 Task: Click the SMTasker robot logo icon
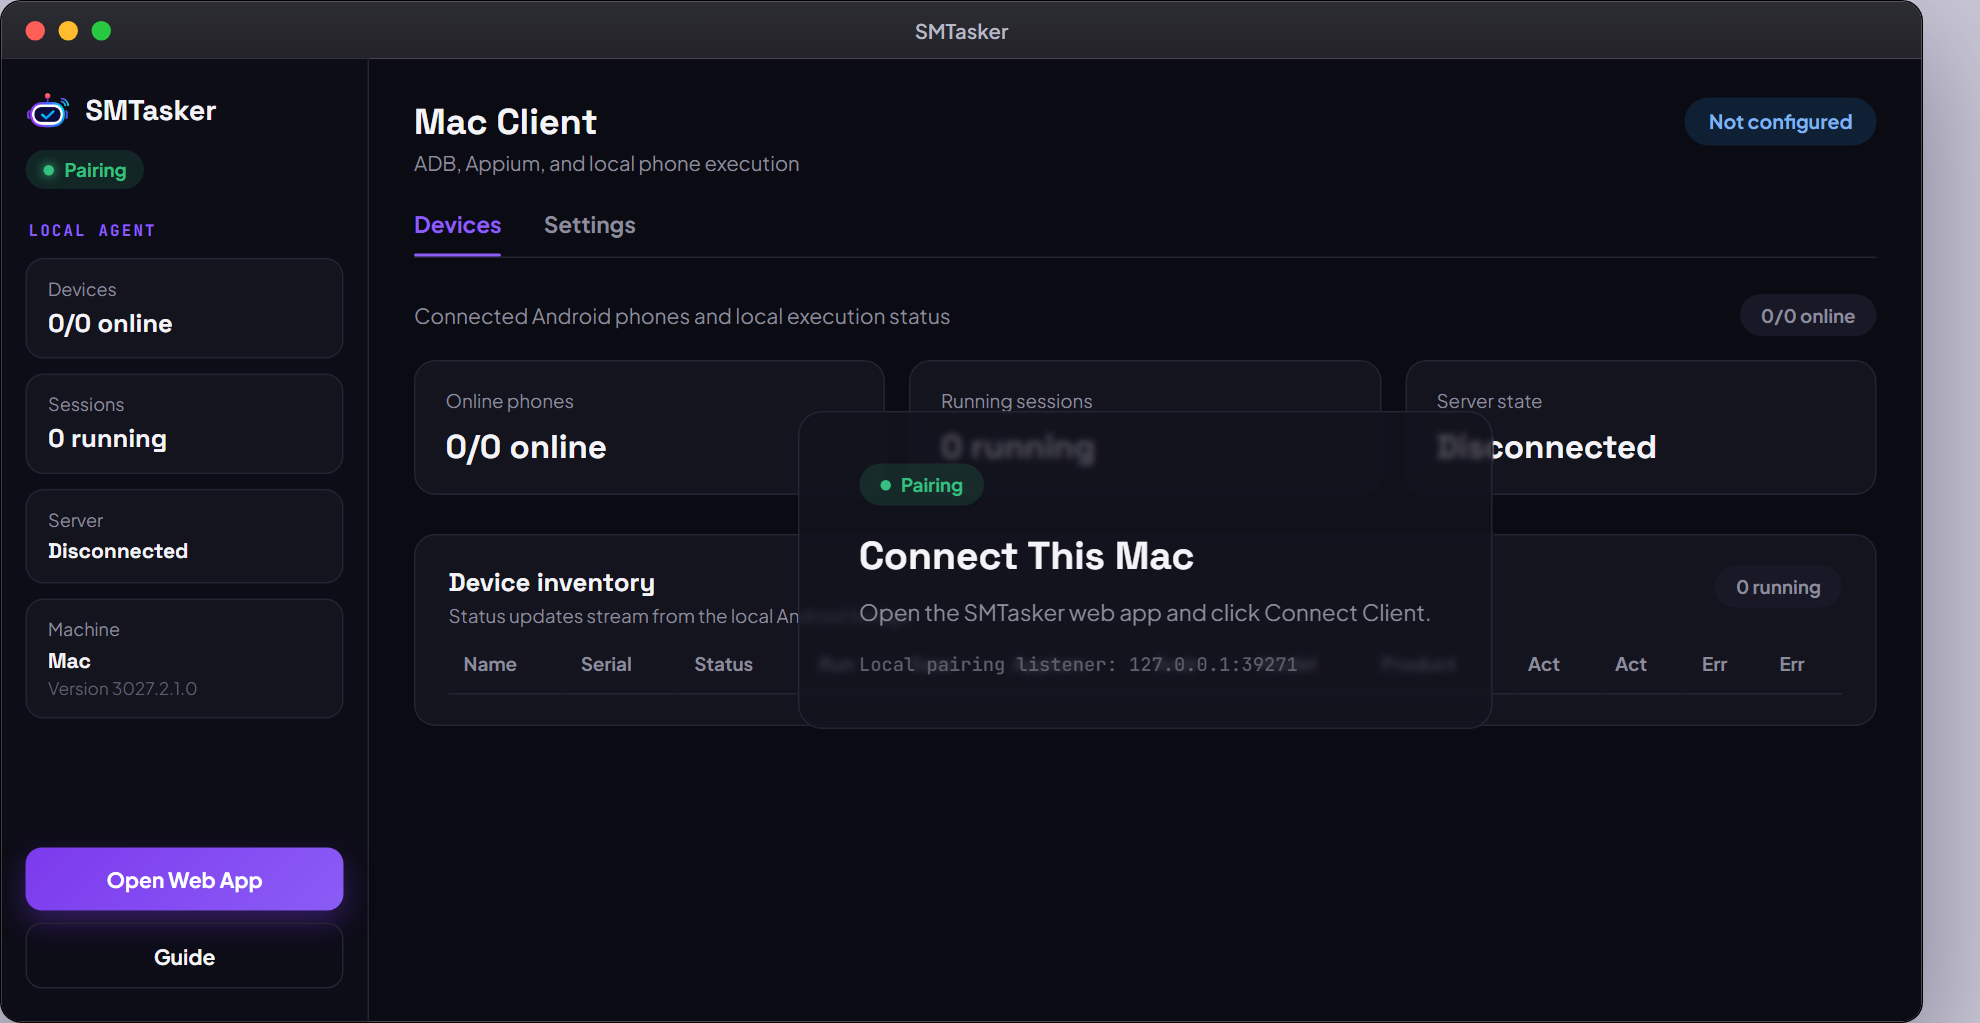click(48, 111)
